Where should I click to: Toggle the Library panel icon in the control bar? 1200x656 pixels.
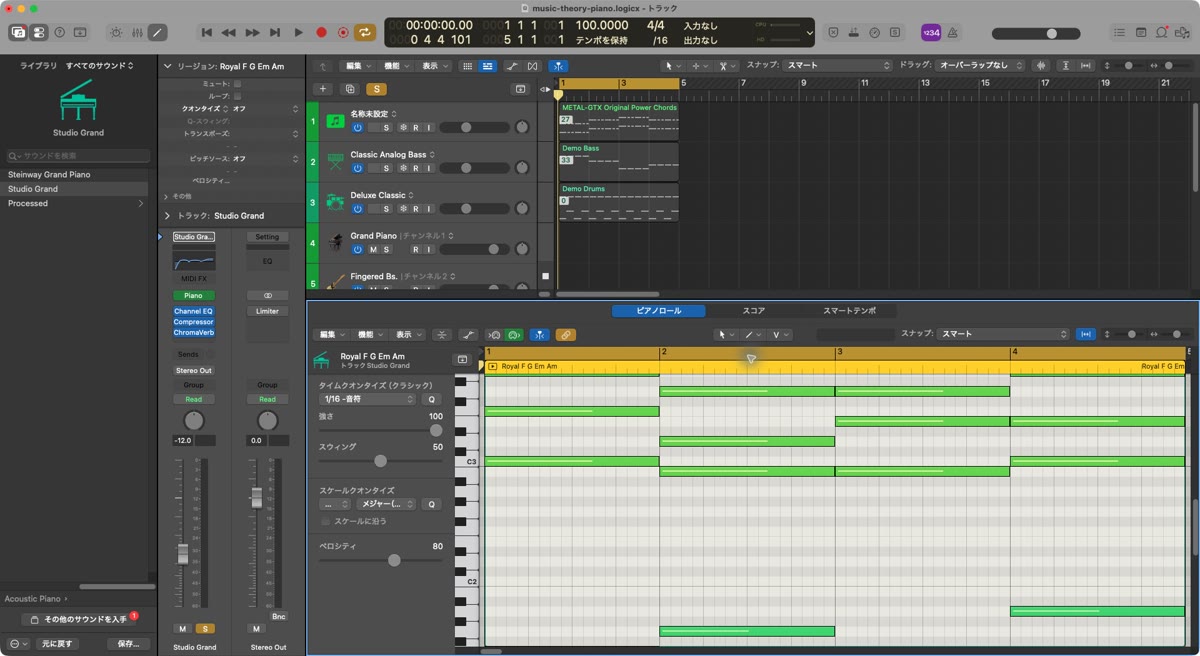click(x=18, y=32)
